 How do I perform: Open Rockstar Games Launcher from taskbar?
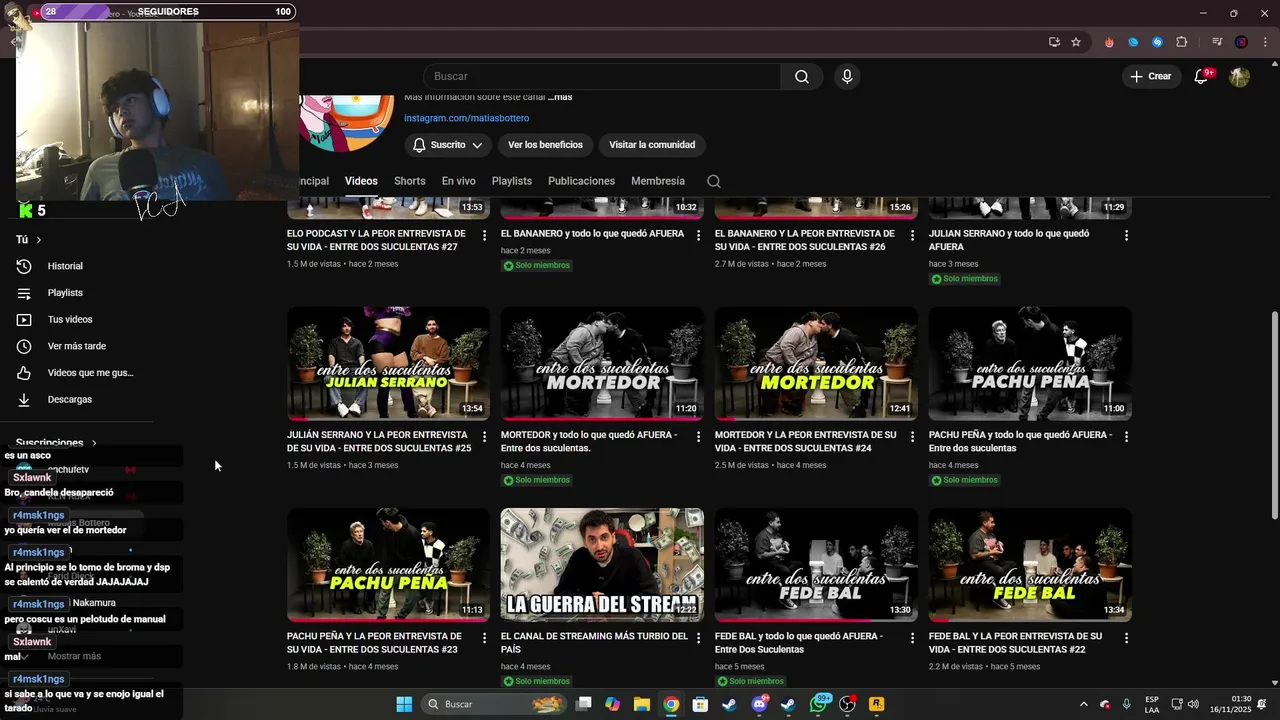click(x=877, y=704)
